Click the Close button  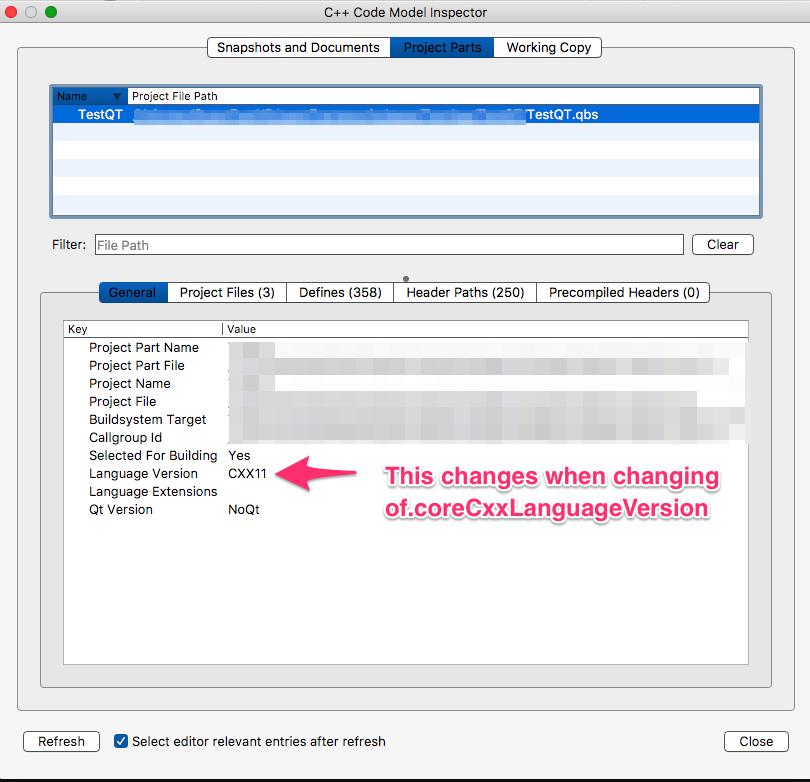point(755,741)
